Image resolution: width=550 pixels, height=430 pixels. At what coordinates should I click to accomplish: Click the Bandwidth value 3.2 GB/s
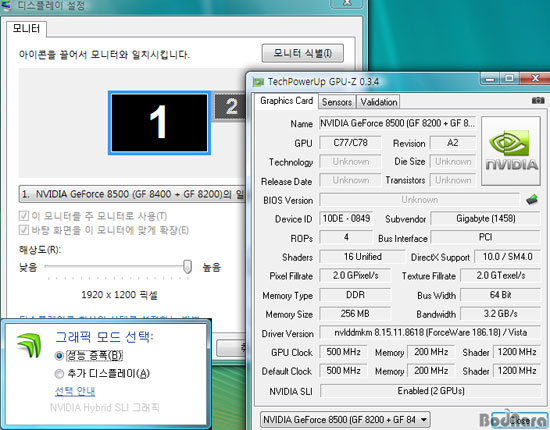(500, 314)
